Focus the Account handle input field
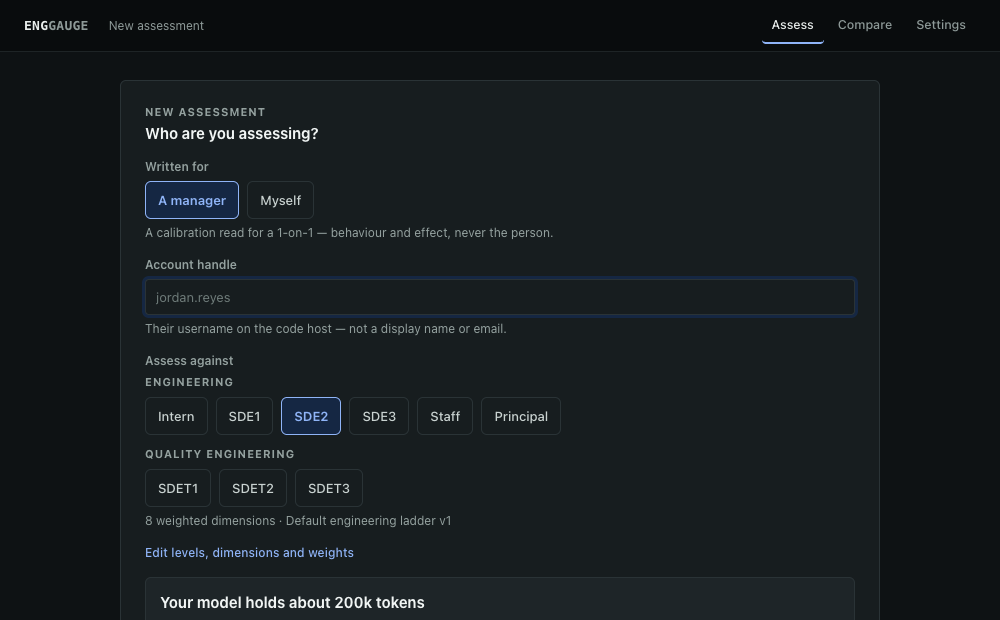Image resolution: width=1000 pixels, height=620 pixels. coord(500,297)
